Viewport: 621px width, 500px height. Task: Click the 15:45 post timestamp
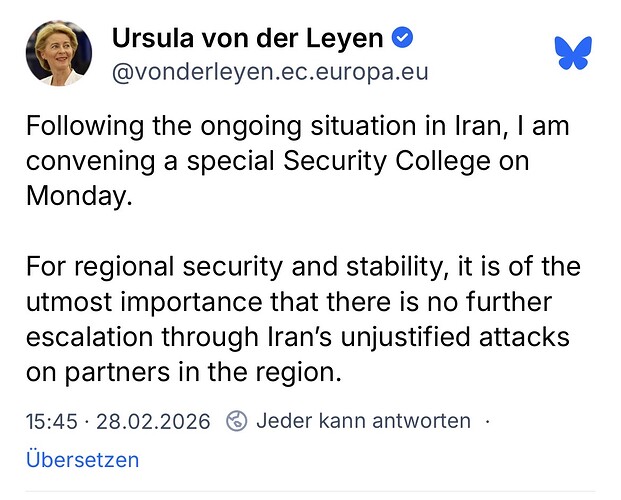[52, 421]
